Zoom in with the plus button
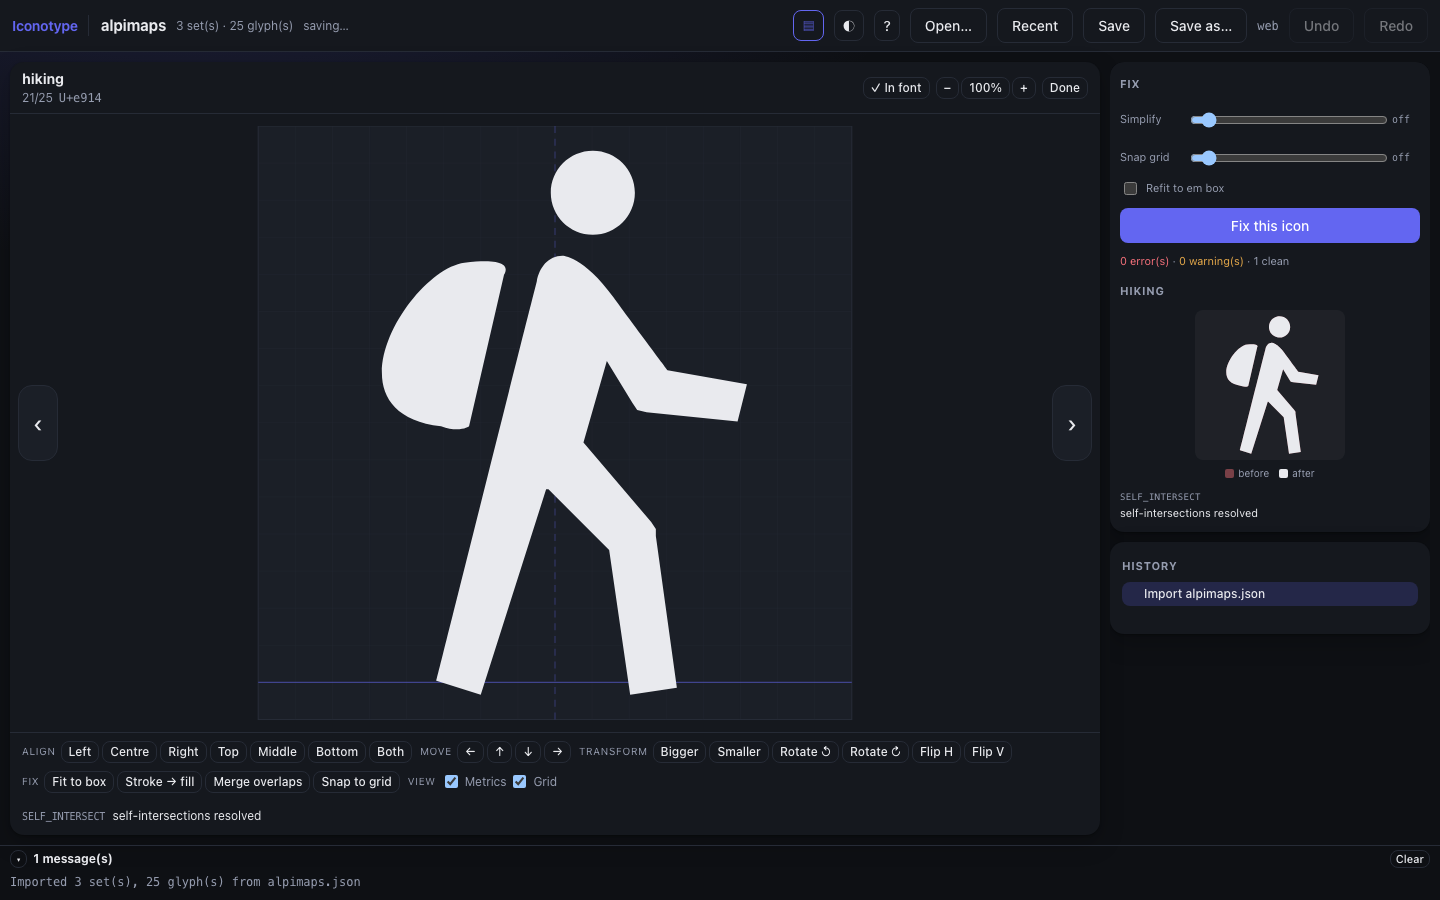 (x=1024, y=88)
